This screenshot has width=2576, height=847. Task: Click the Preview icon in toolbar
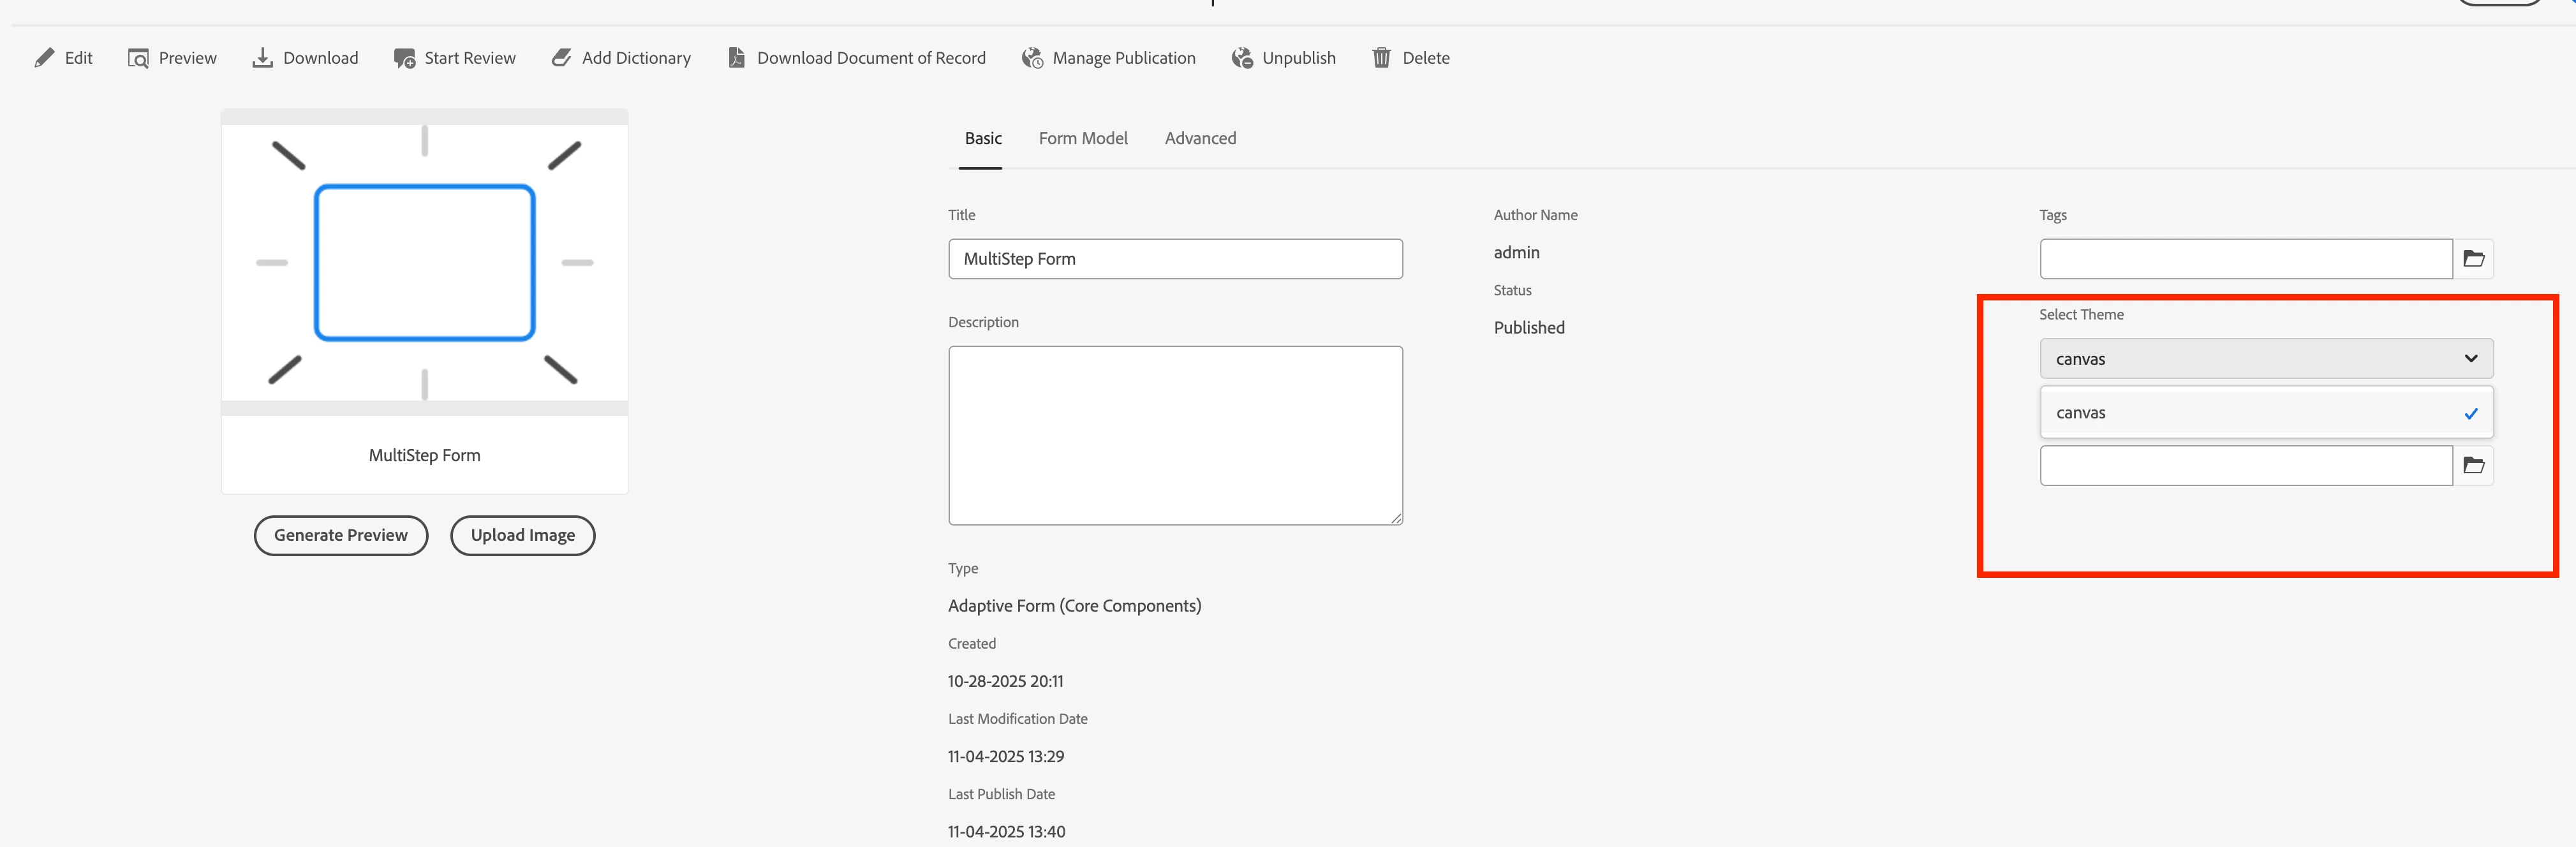(x=138, y=58)
